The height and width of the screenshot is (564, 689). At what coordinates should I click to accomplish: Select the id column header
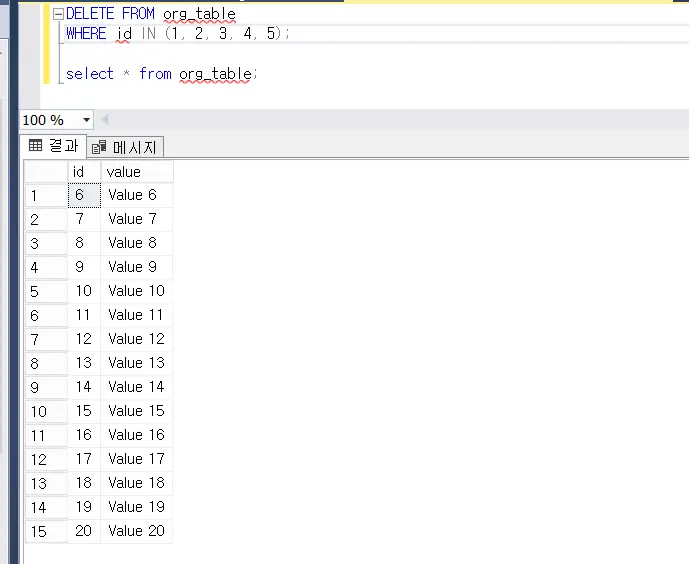(84, 172)
